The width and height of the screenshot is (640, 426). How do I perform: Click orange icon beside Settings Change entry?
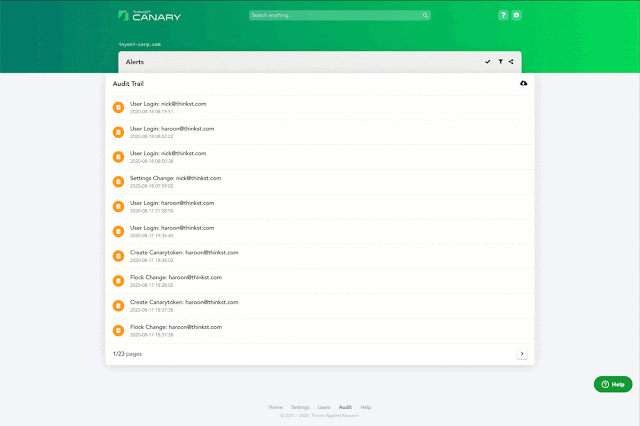coord(118,182)
